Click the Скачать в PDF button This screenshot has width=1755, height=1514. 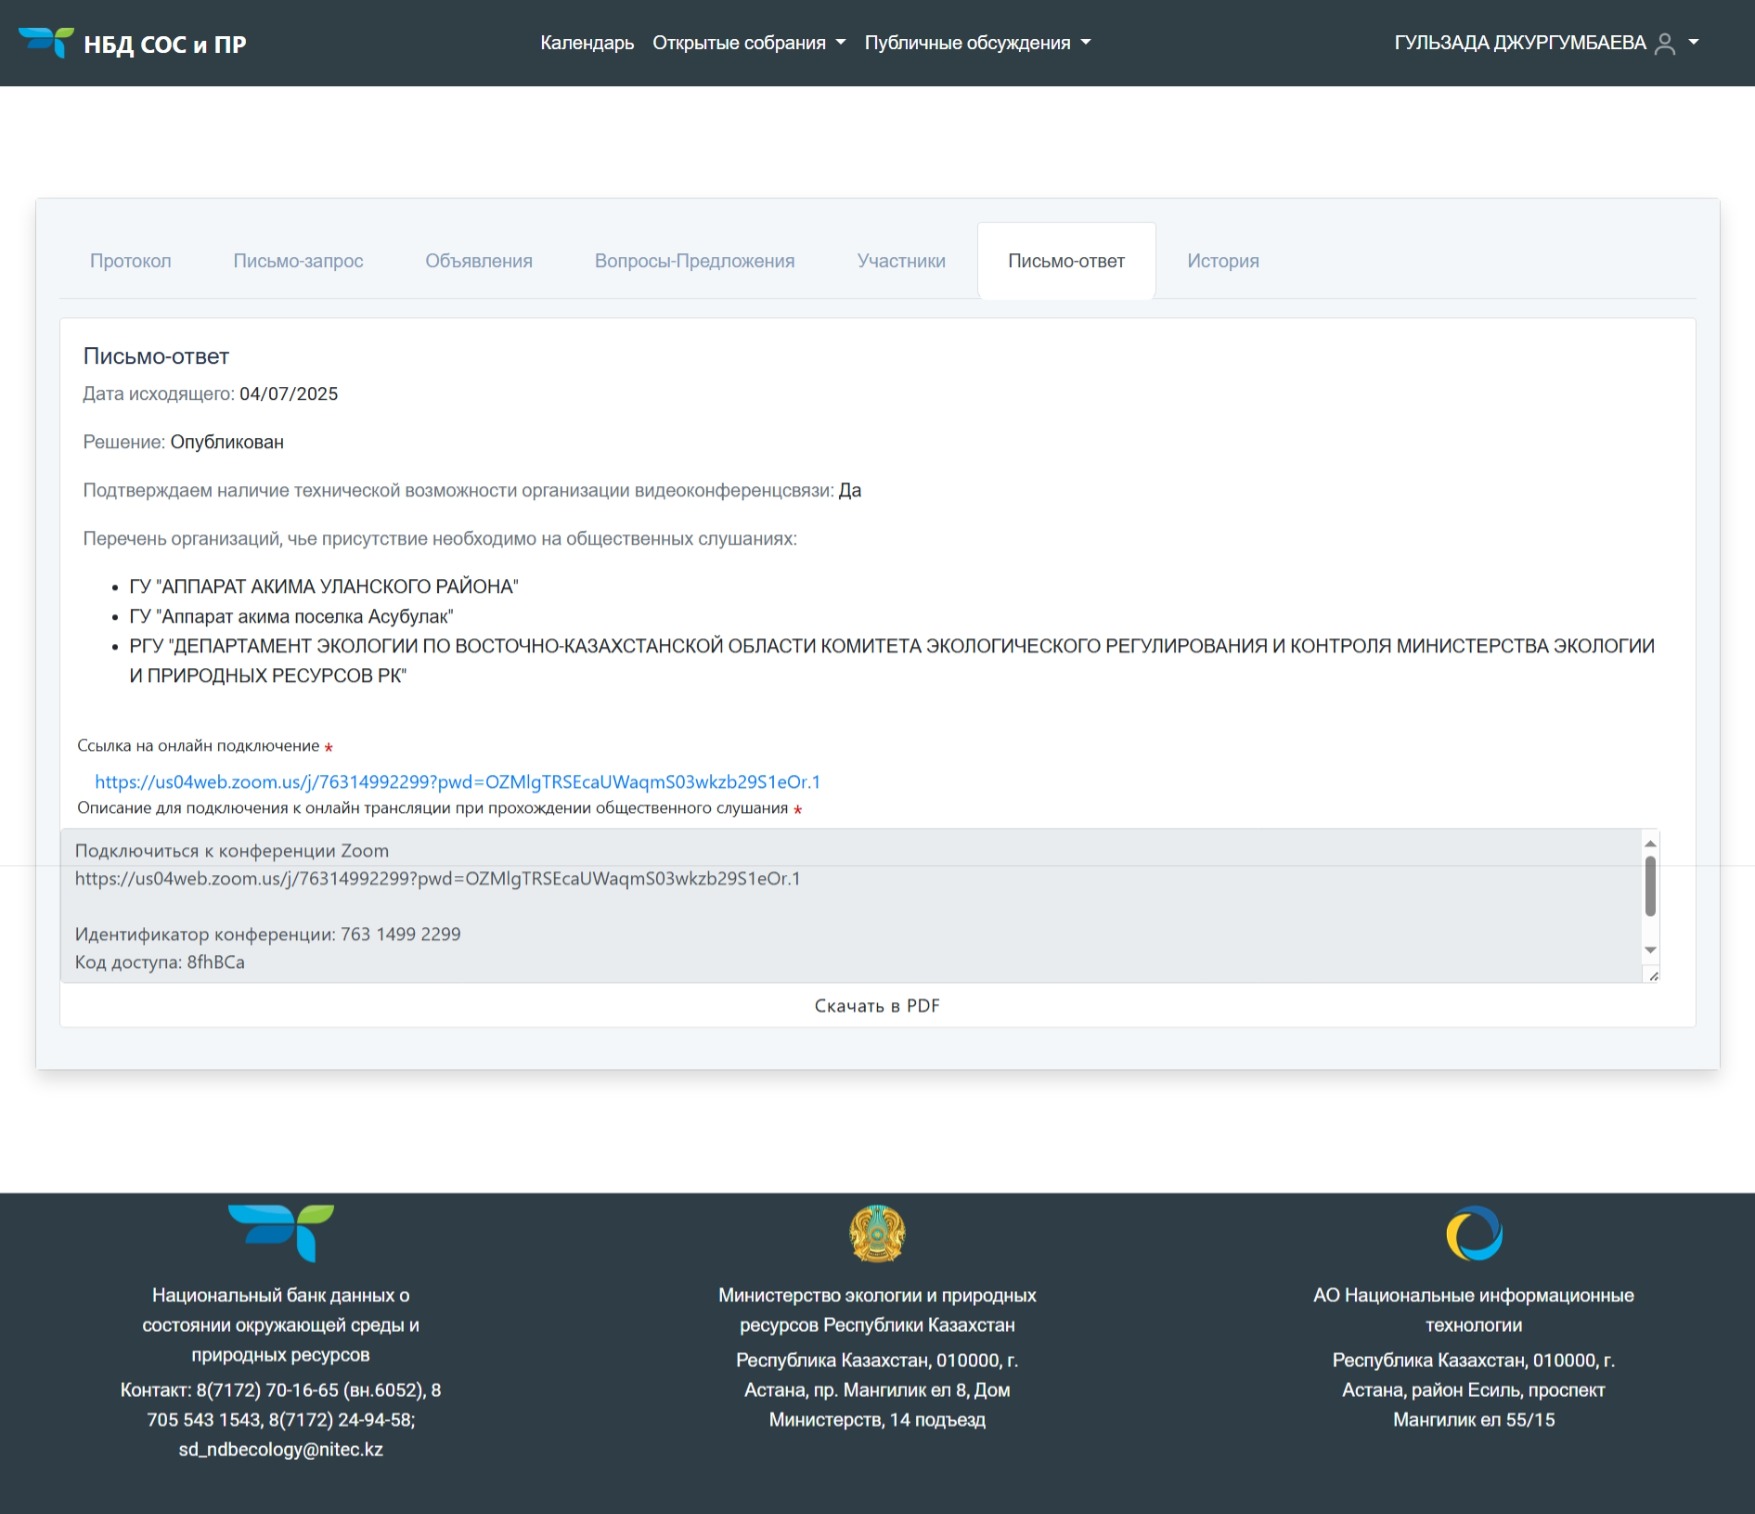click(x=877, y=1006)
